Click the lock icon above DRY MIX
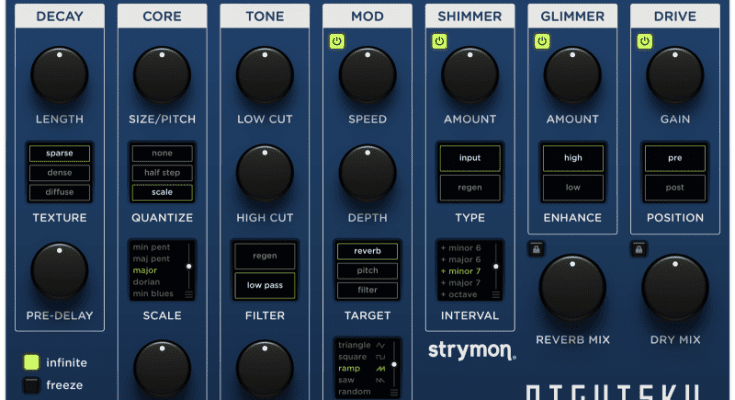735x400 pixels. pos(636,248)
